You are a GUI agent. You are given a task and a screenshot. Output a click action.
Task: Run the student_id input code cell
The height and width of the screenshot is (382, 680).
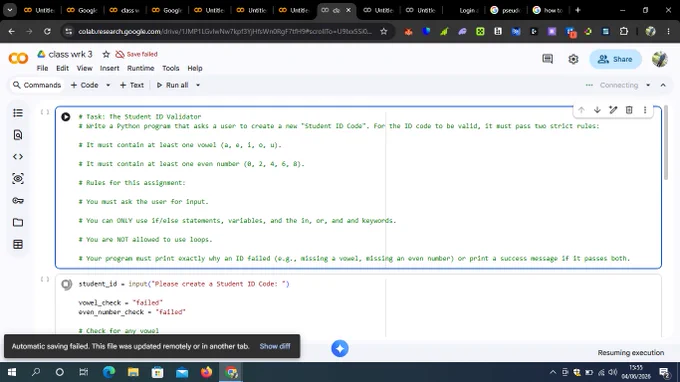(66, 284)
